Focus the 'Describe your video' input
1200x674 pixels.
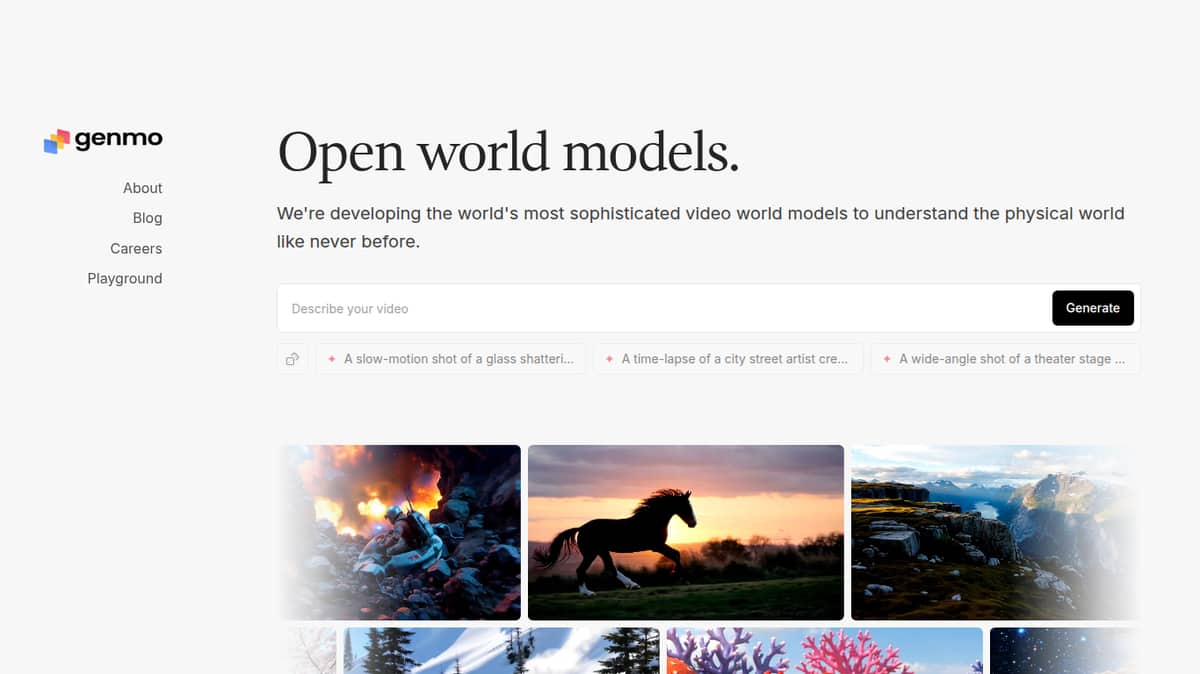coord(665,308)
